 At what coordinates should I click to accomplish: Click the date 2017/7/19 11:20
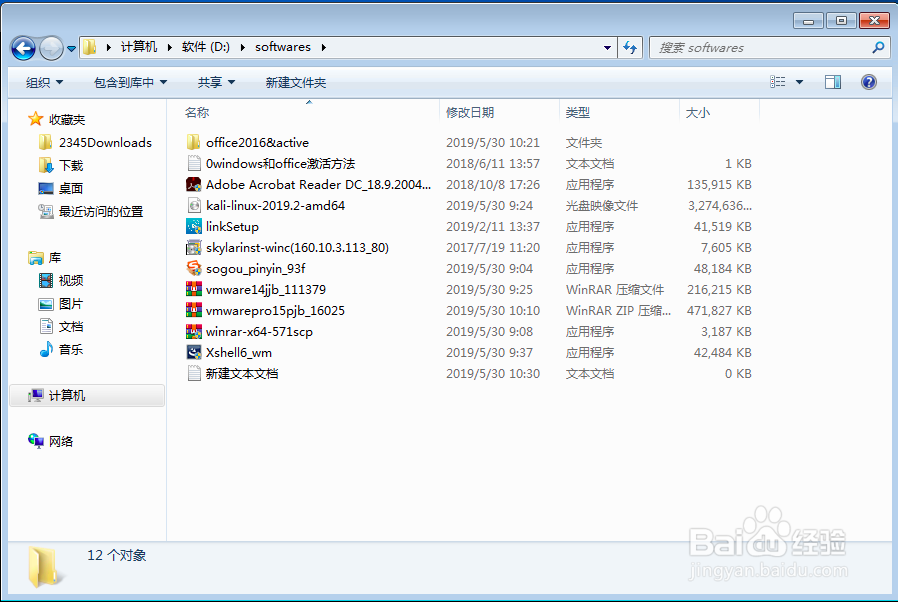pos(493,247)
